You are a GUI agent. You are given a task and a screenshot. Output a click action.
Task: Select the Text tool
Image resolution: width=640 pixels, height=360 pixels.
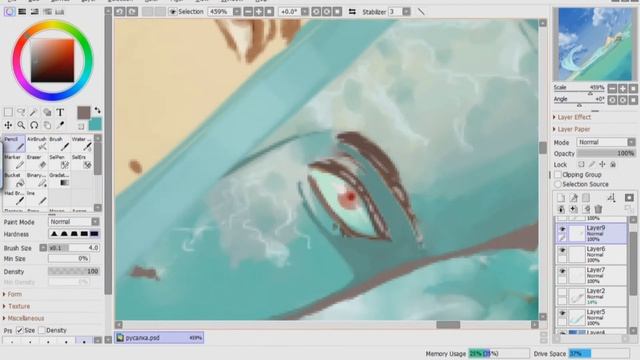pos(60,112)
